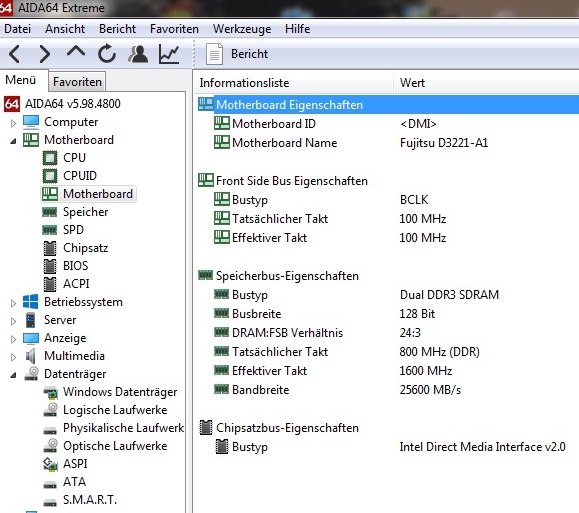579x513 pixels.
Task: Go forward with the right arrow toolbar icon
Action: pyautogui.click(x=45, y=54)
